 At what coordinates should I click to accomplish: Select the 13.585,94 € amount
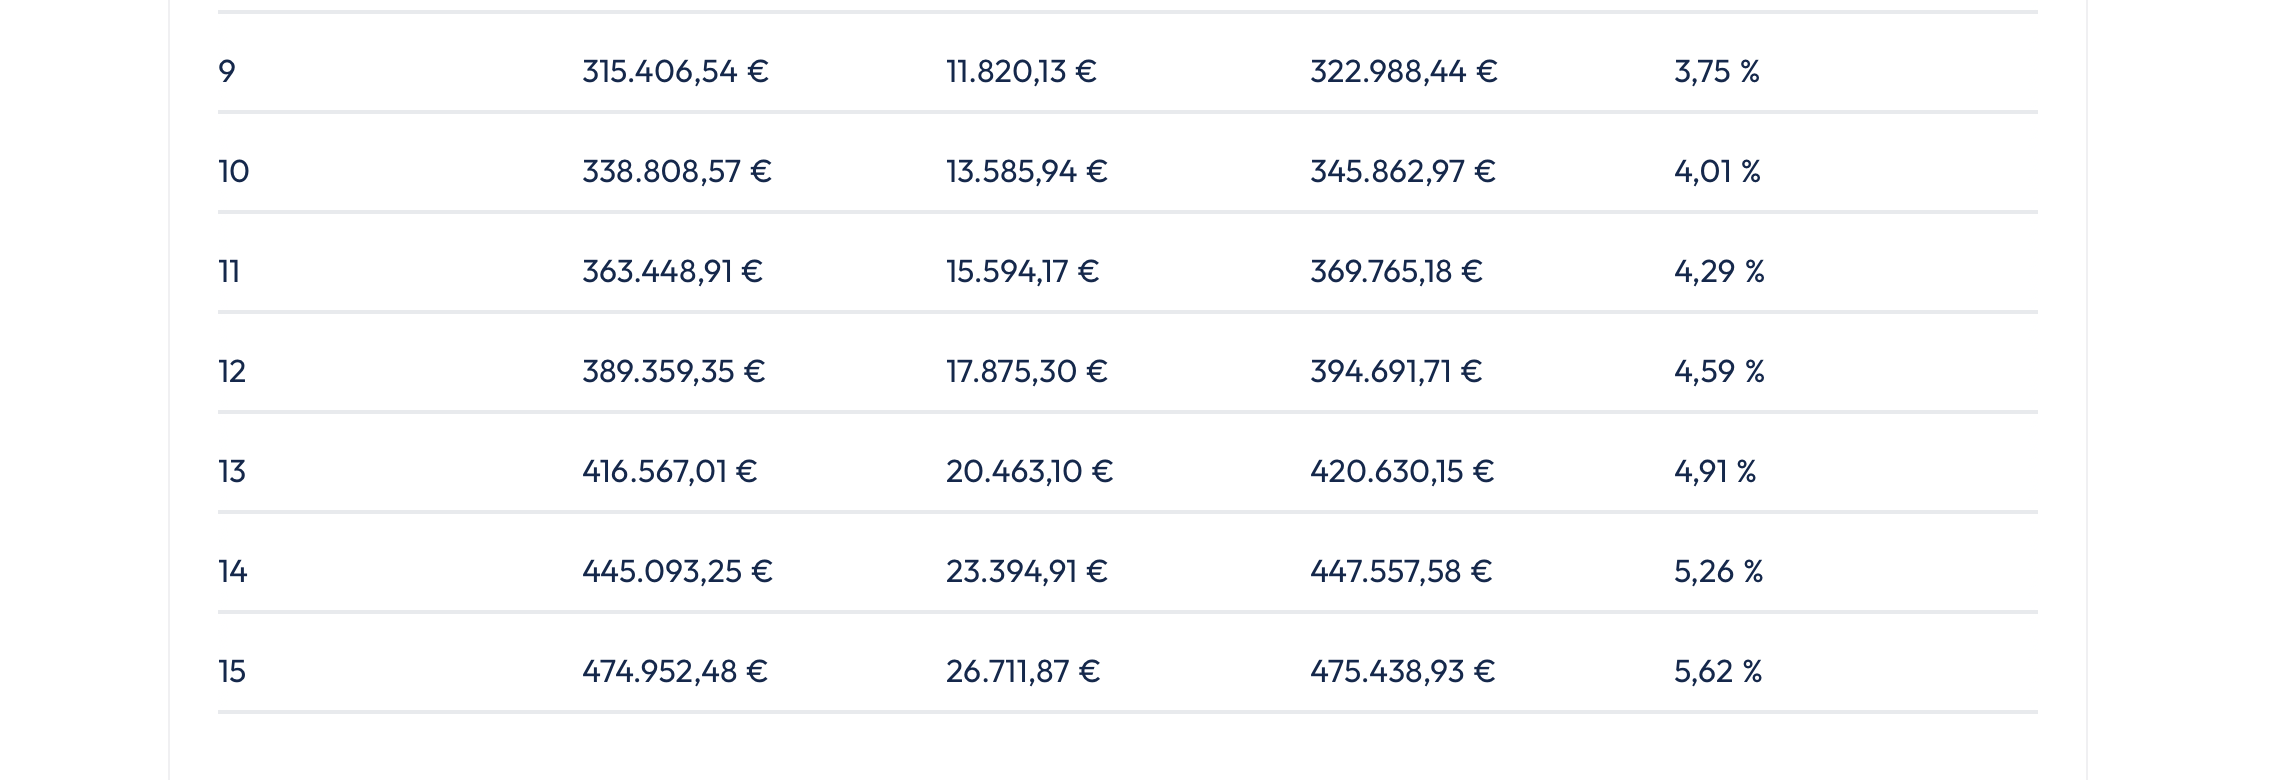1026,171
